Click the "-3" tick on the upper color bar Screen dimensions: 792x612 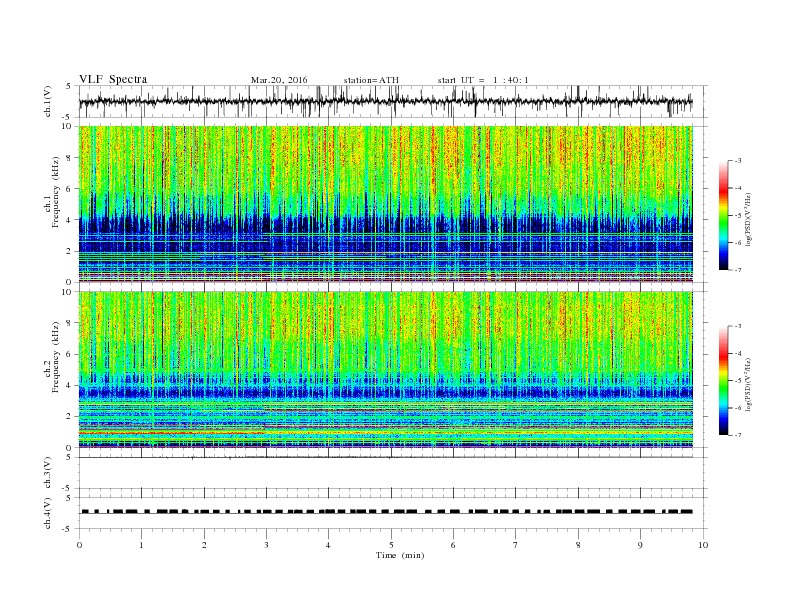pyautogui.click(x=738, y=161)
